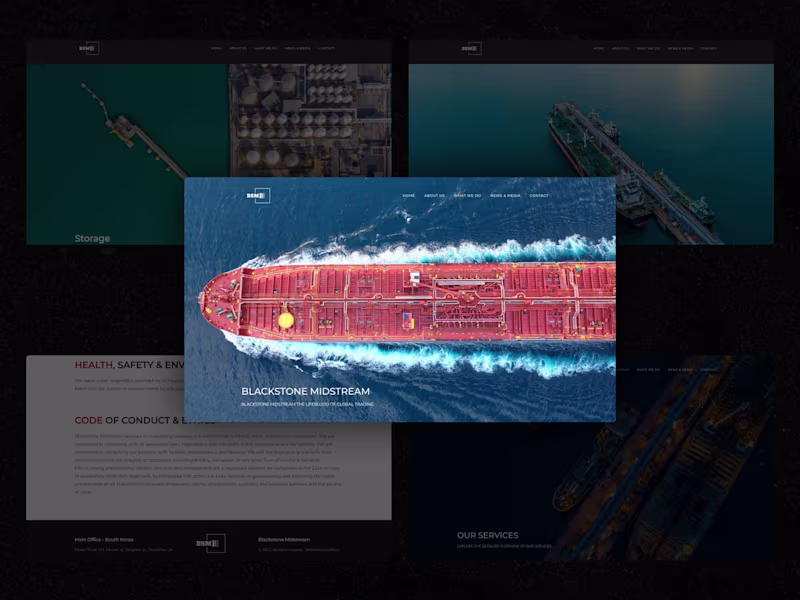
Task: Open ABOUT US in the front homepage navigation
Action: coord(434,195)
